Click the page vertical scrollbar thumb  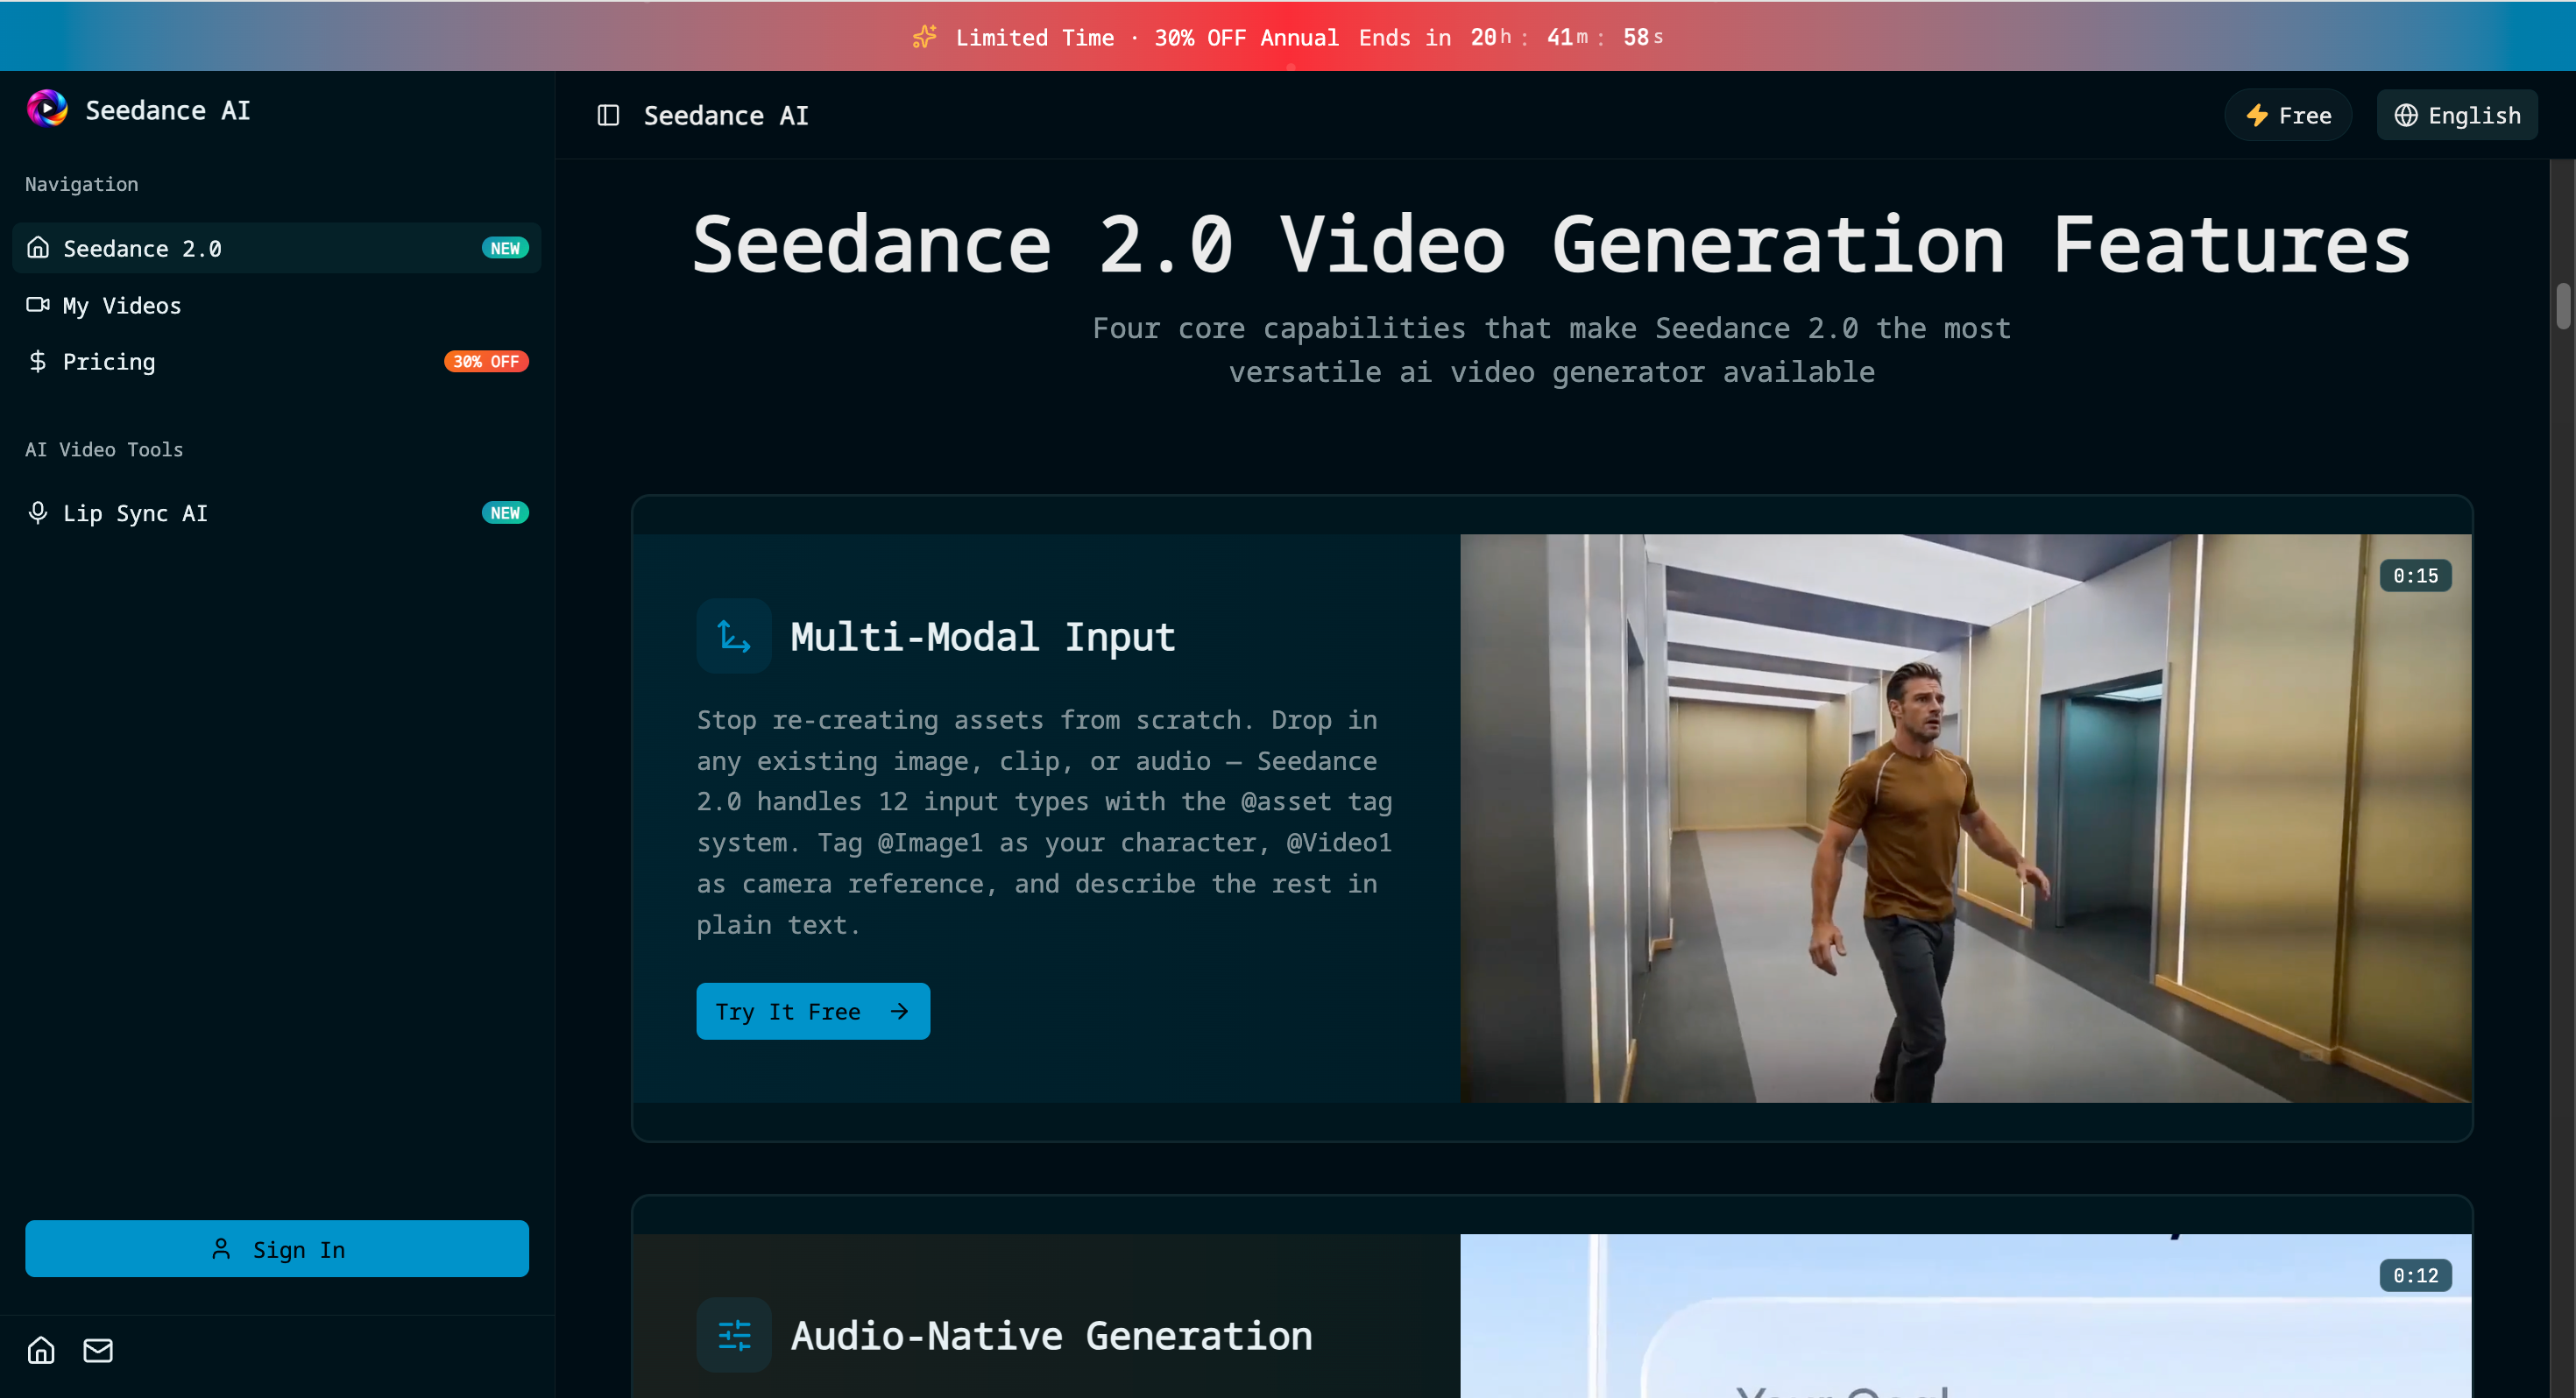[x=2562, y=306]
